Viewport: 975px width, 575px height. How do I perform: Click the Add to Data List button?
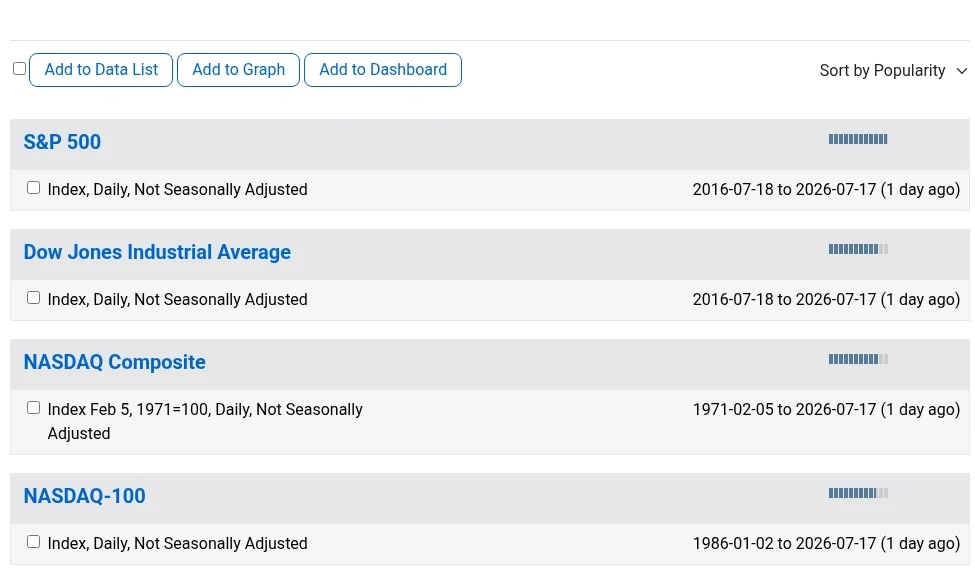101,70
